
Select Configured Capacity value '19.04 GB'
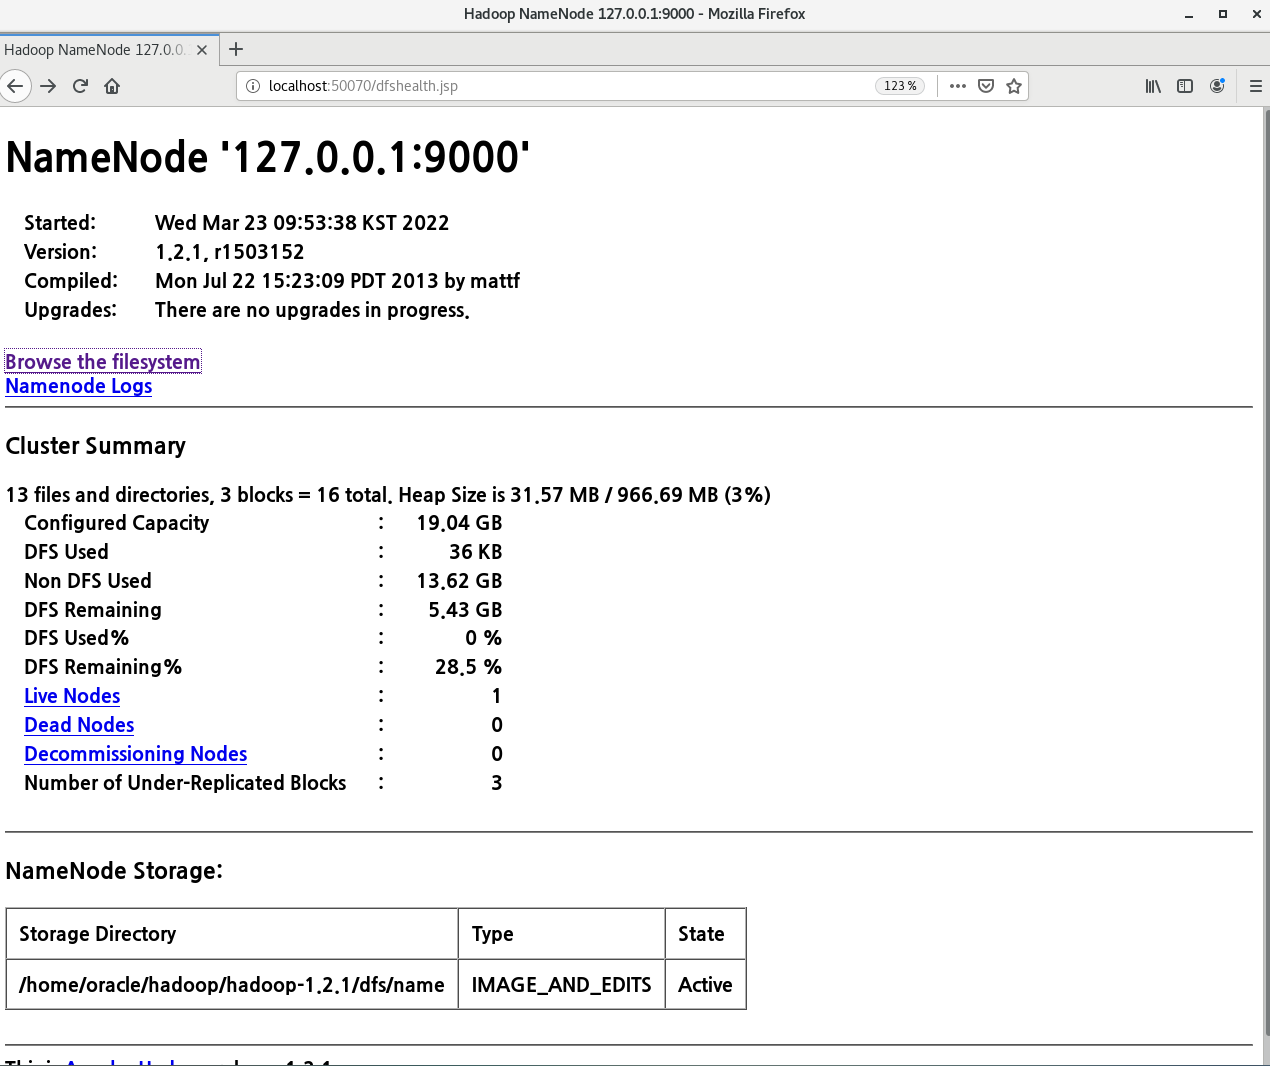tap(459, 523)
